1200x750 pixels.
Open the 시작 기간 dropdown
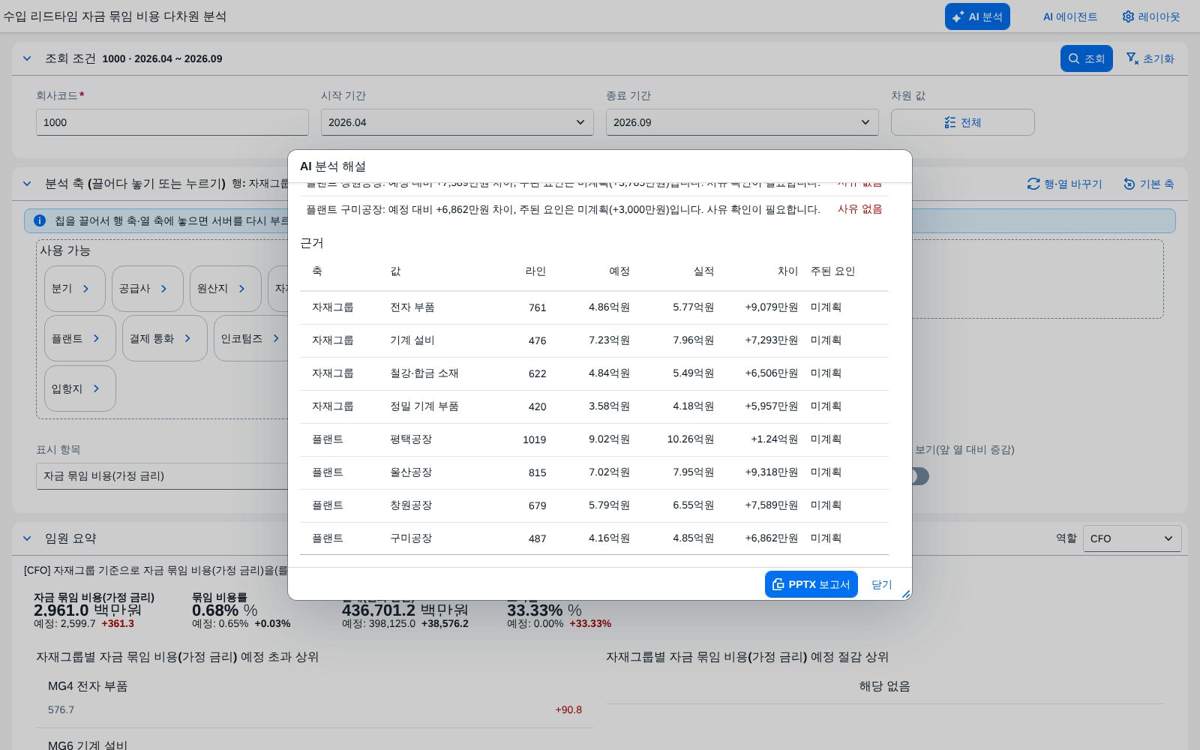(x=457, y=122)
